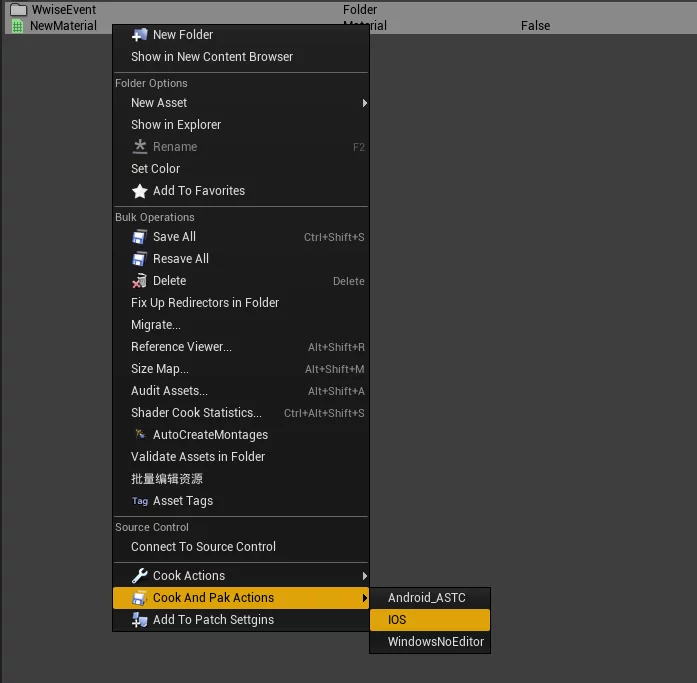The height and width of the screenshot is (683, 697).
Task: Choose Android_ASTC cook platform
Action: [x=427, y=598]
